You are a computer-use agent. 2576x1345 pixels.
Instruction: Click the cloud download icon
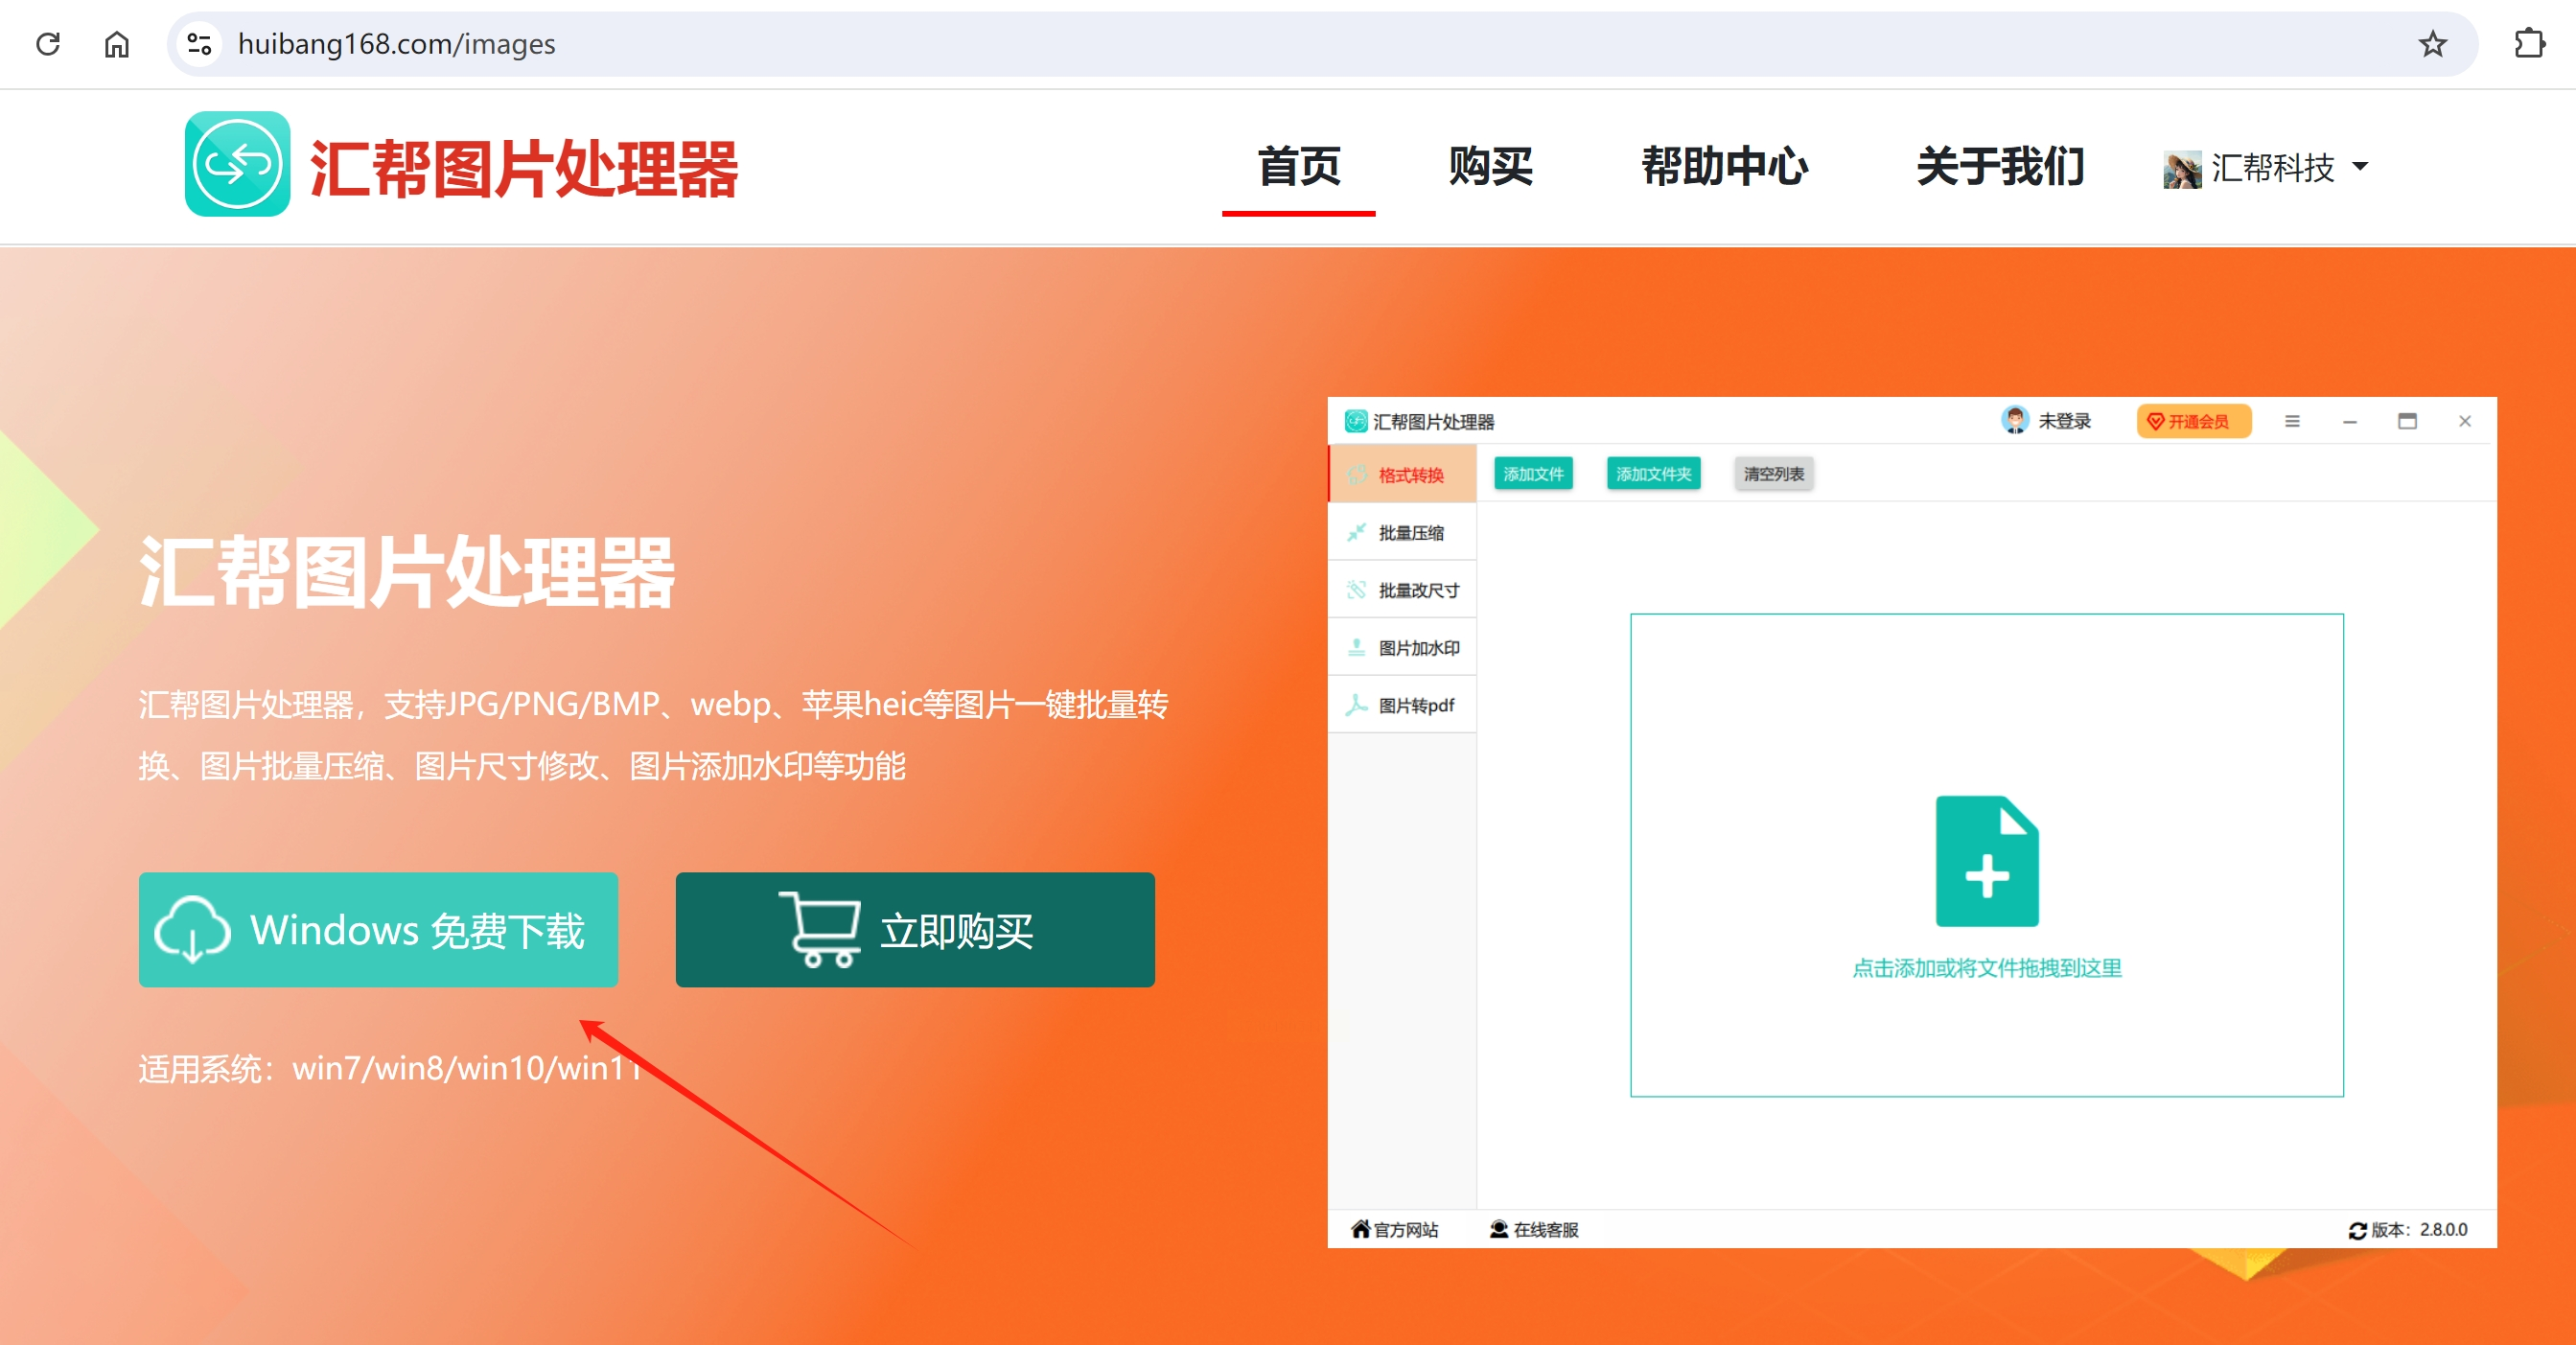coord(193,930)
